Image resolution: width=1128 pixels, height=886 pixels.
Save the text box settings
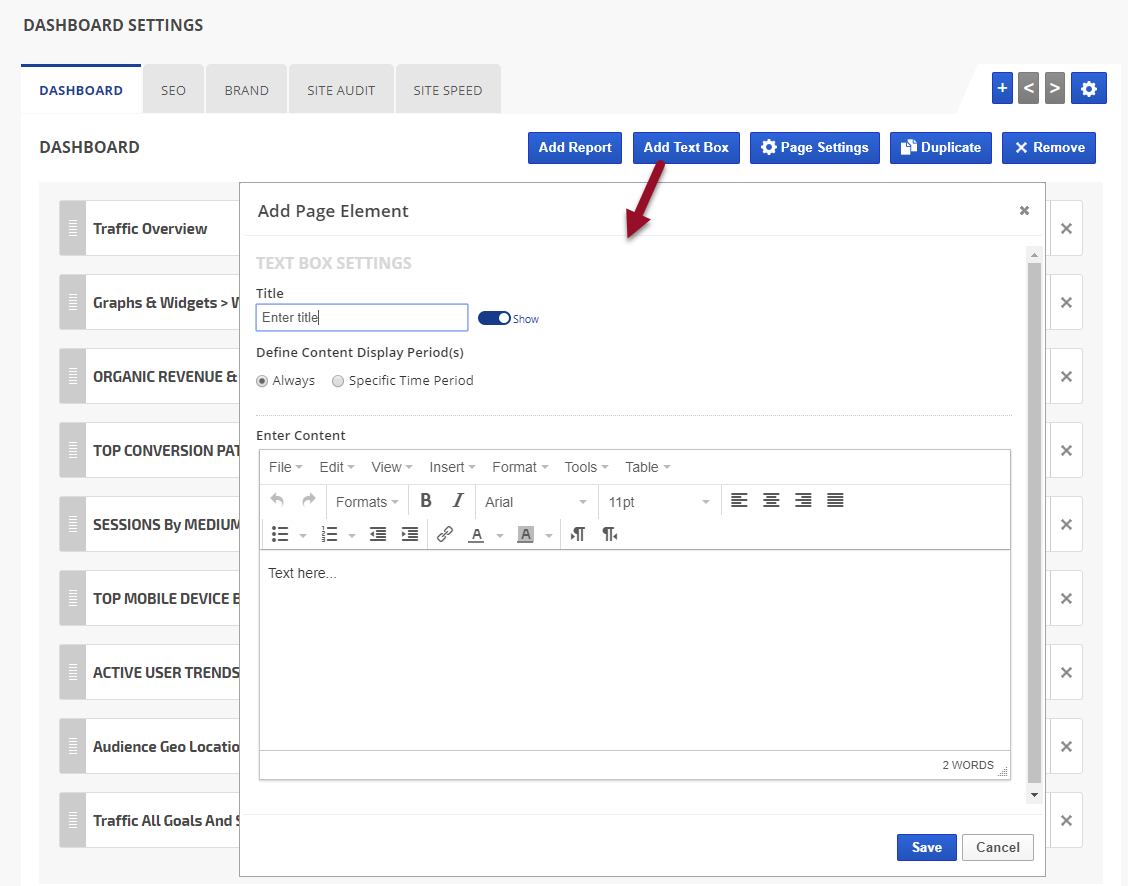click(926, 847)
